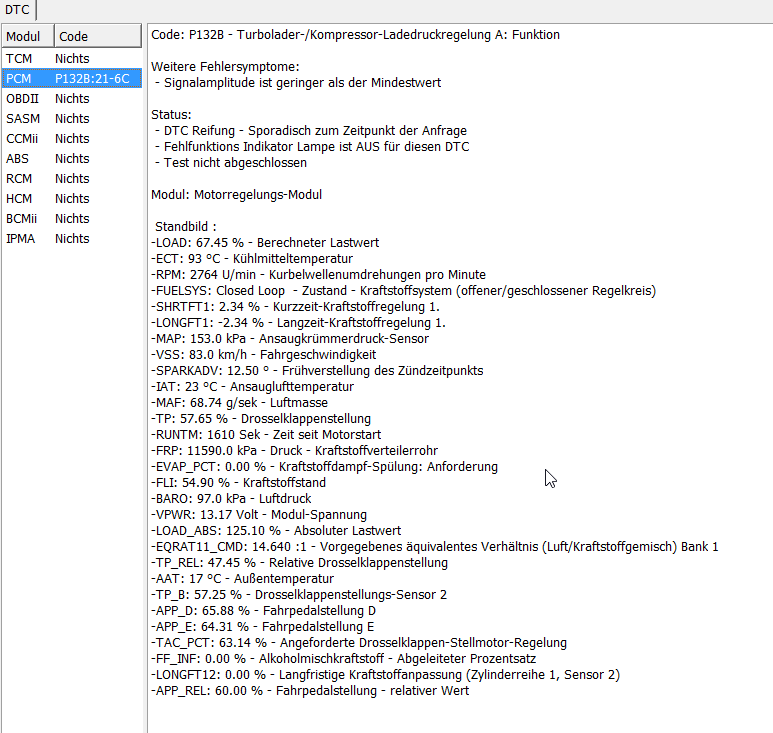Click the Code: P132B description line
This screenshot has height=733, width=773.
pos(355,35)
